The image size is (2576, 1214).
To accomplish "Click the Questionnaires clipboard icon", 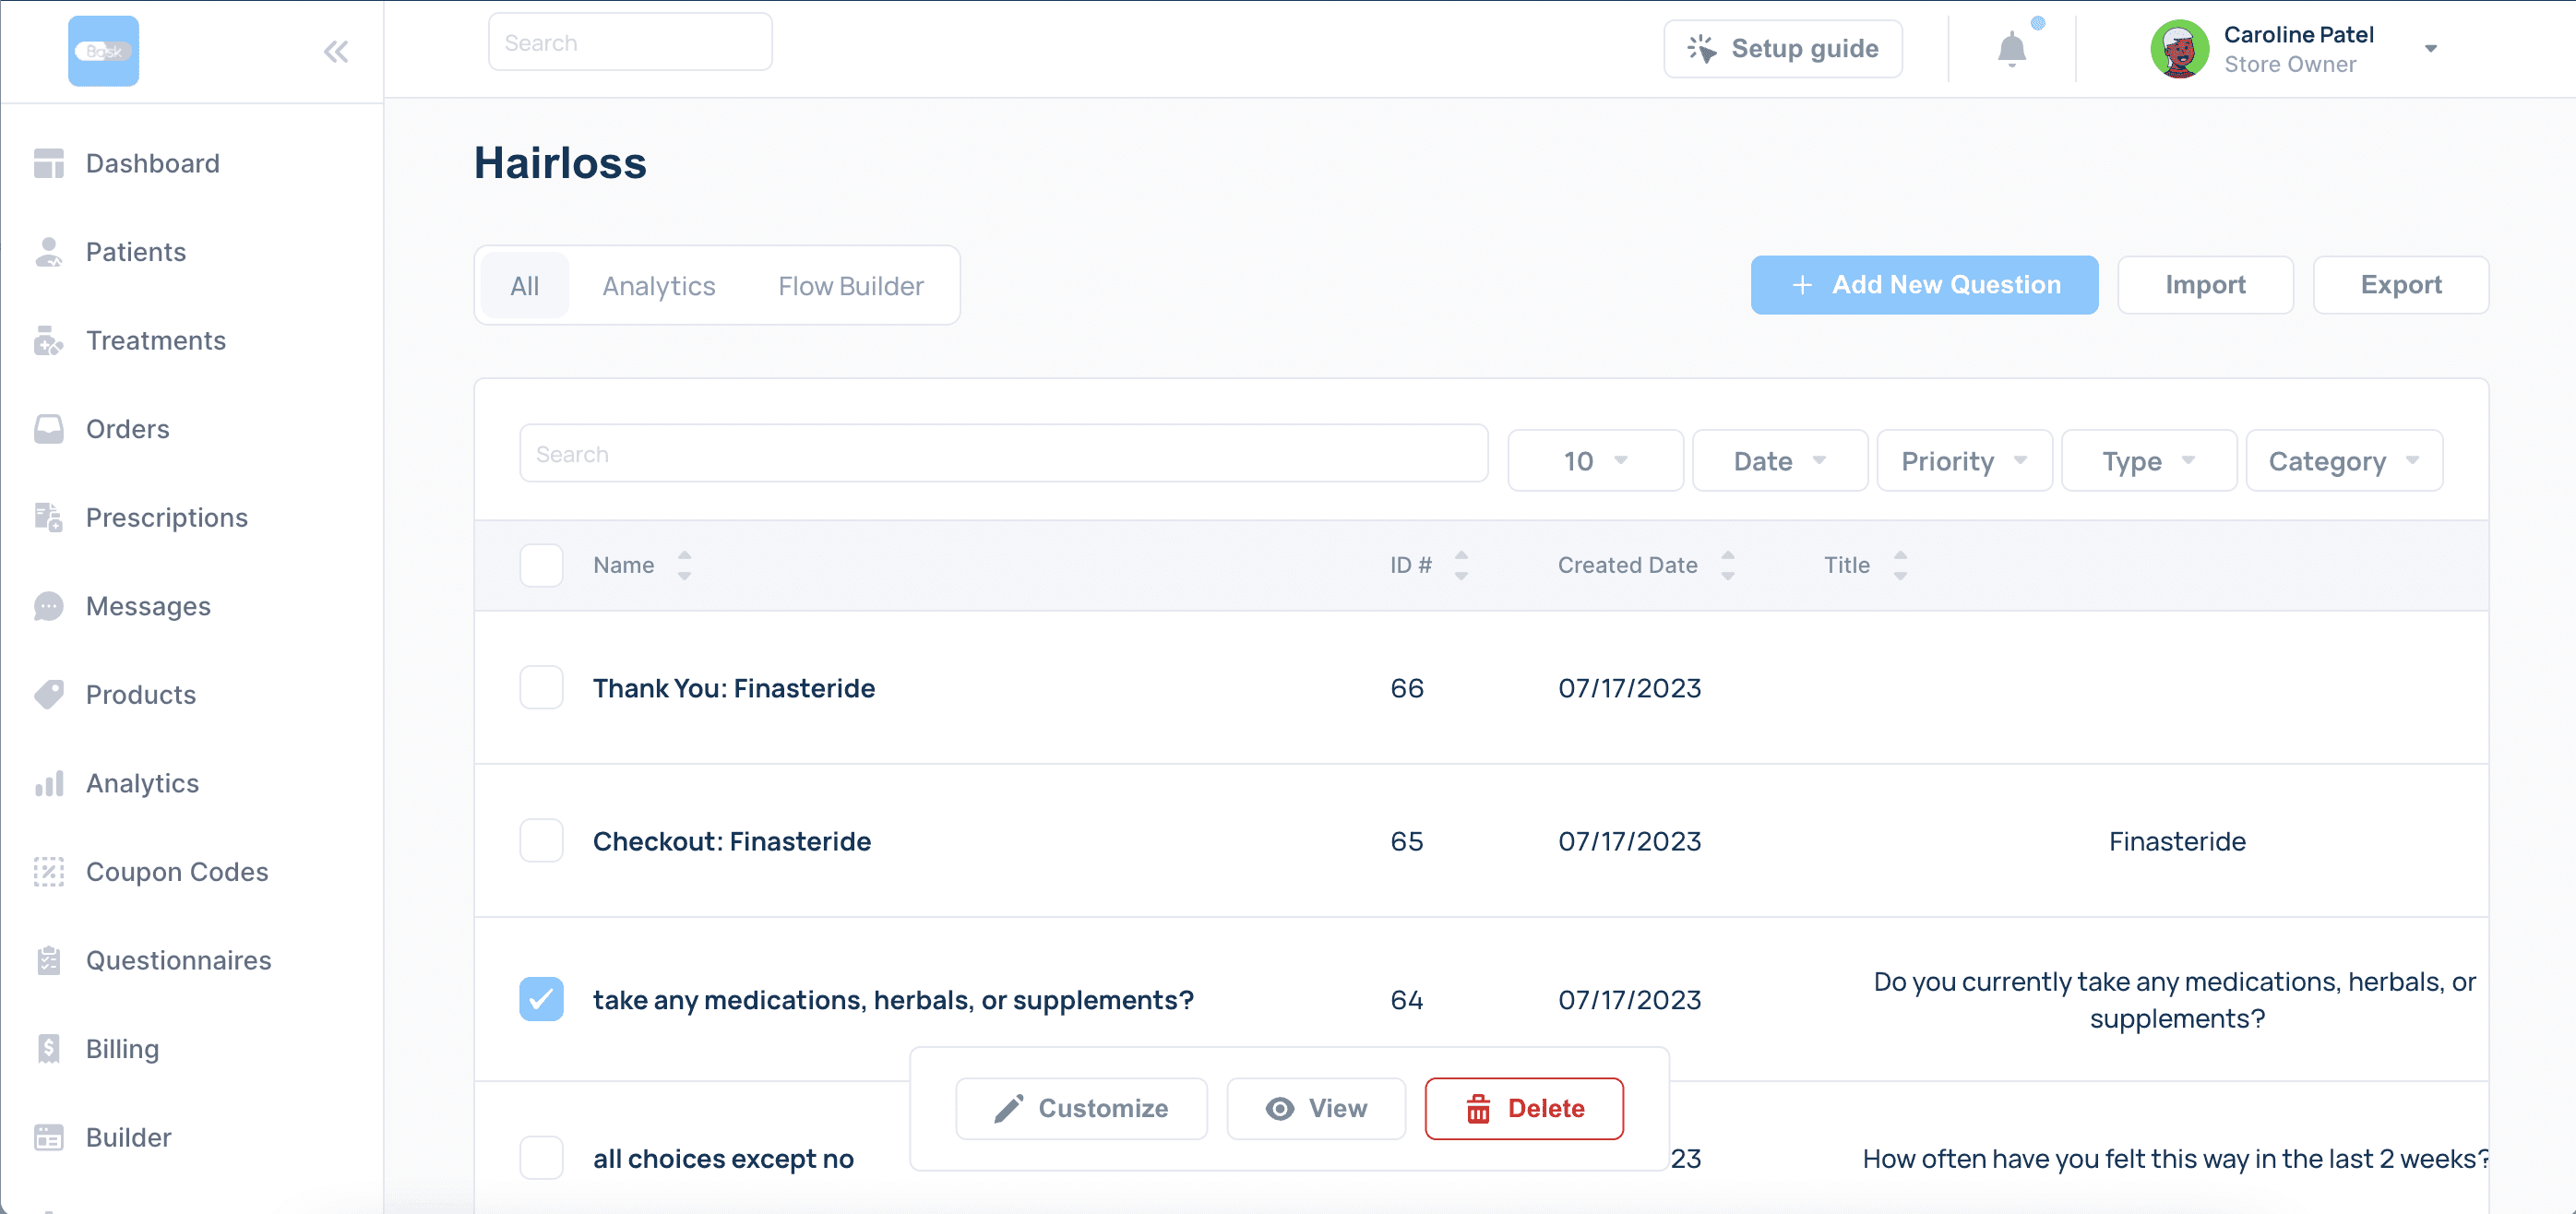I will pos(48,960).
